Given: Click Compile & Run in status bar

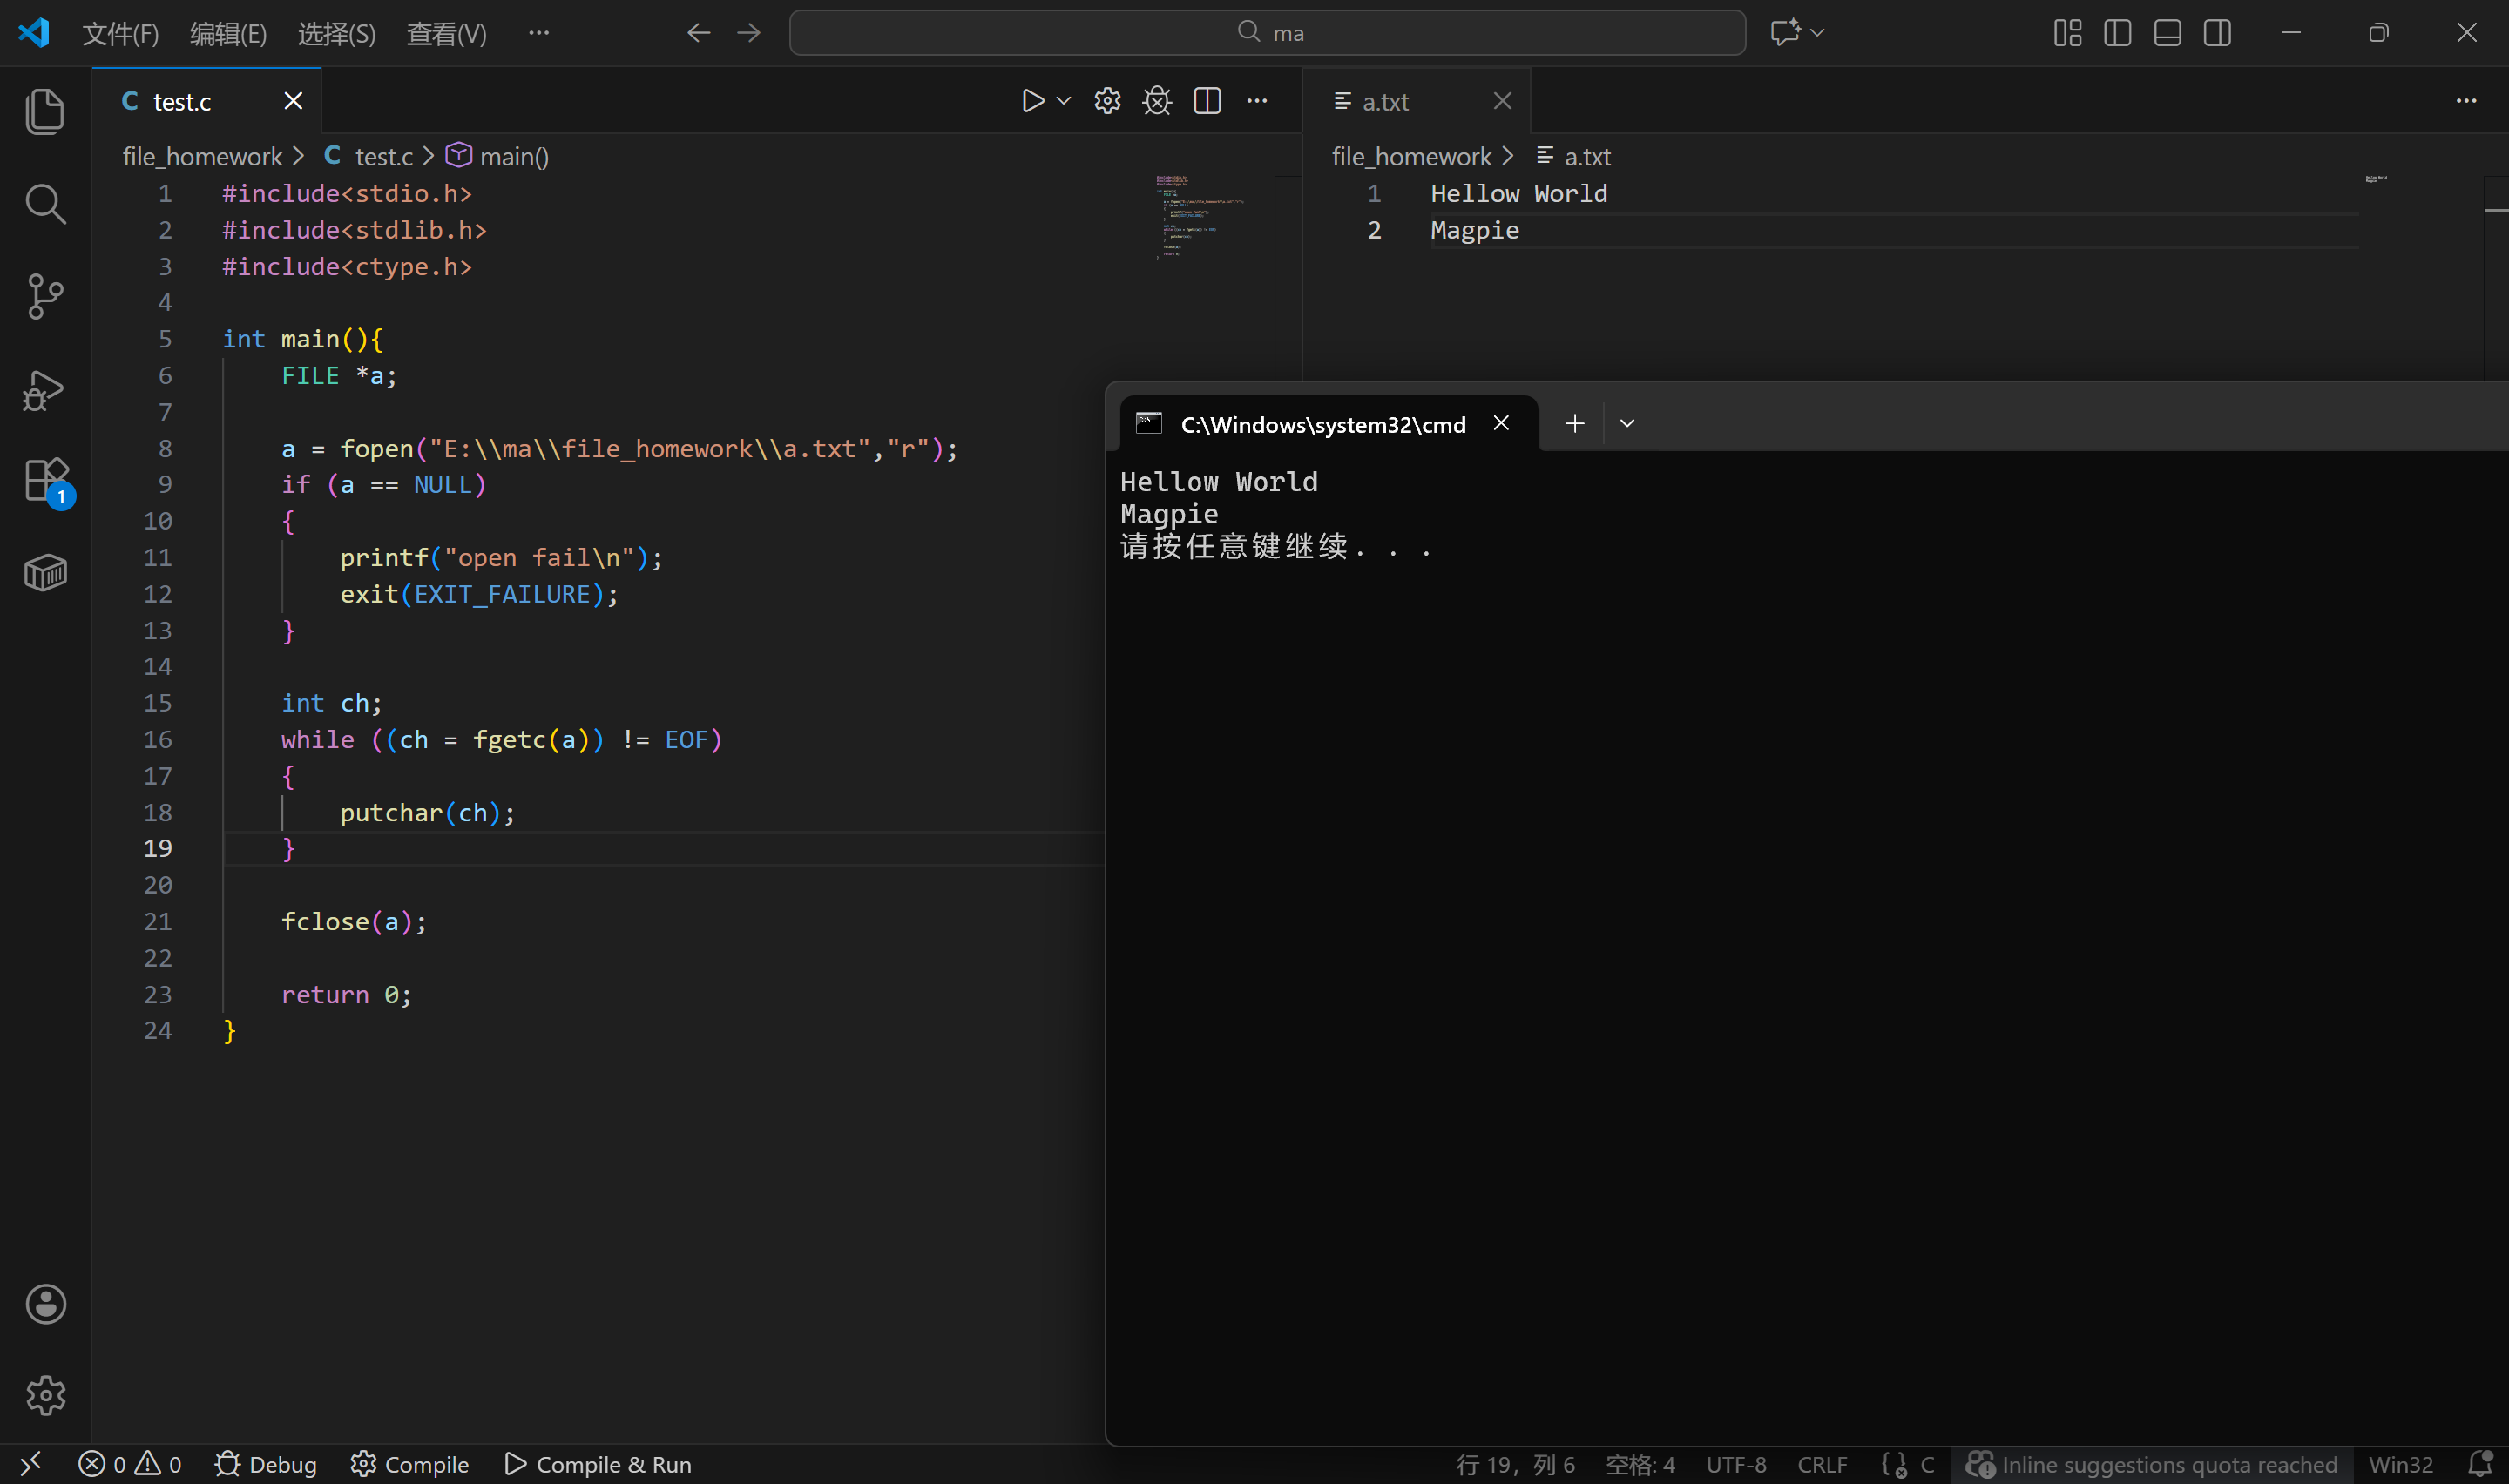Looking at the screenshot, I should (x=598, y=1464).
